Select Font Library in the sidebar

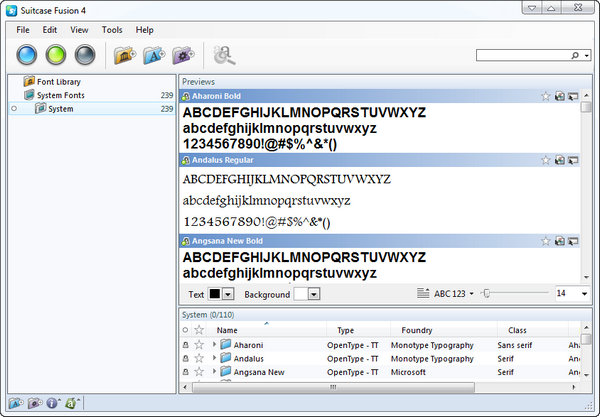[x=58, y=81]
